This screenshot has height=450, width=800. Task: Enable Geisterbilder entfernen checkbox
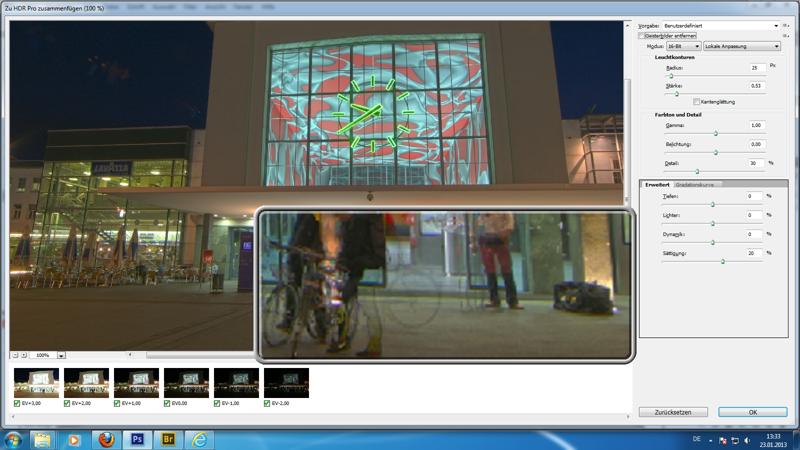click(x=642, y=36)
